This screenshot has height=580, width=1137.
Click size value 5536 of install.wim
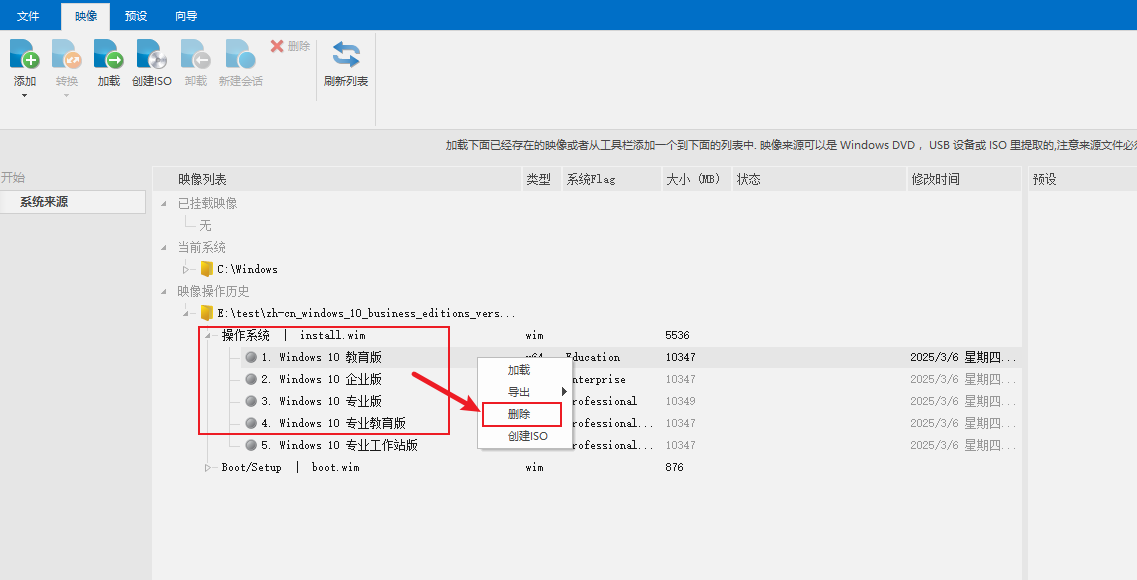click(677, 335)
